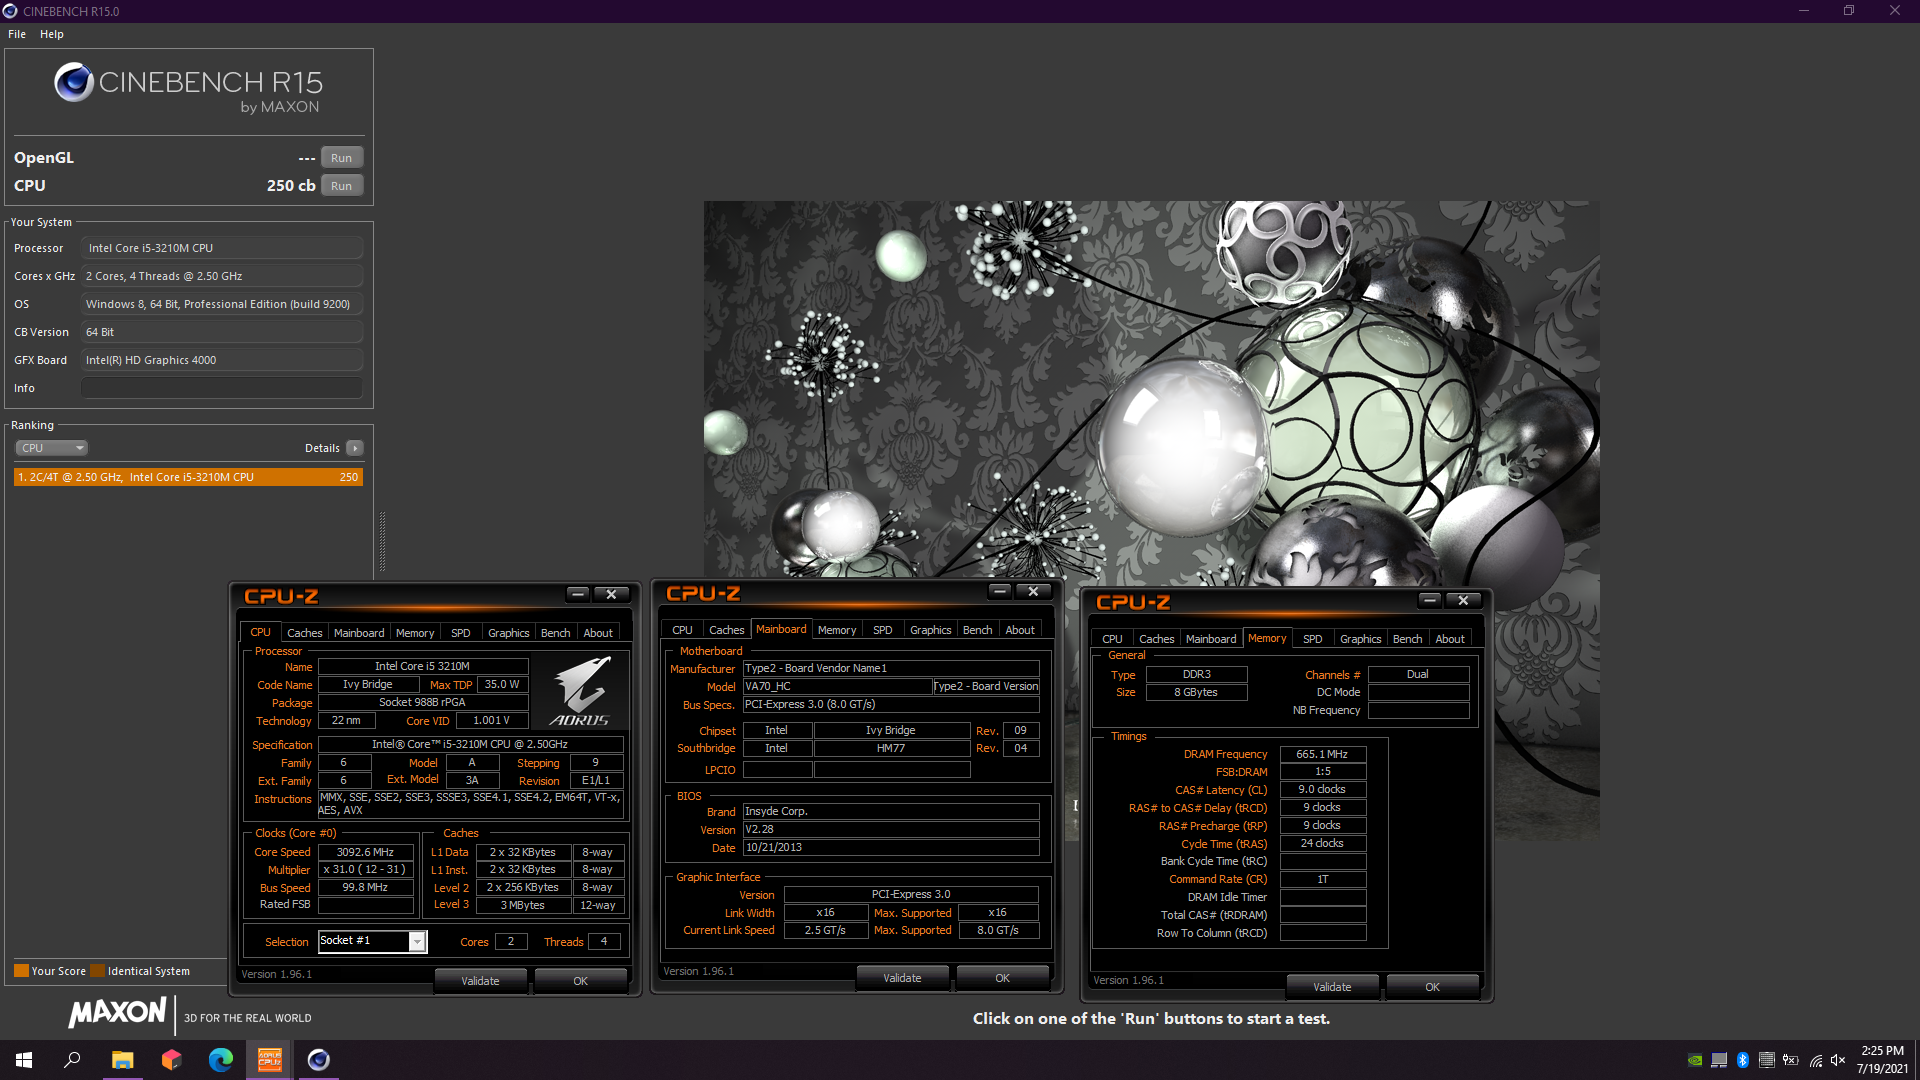Image resolution: width=1920 pixels, height=1080 pixels.
Task: Open the File menu
Action: tap(17, 34)
